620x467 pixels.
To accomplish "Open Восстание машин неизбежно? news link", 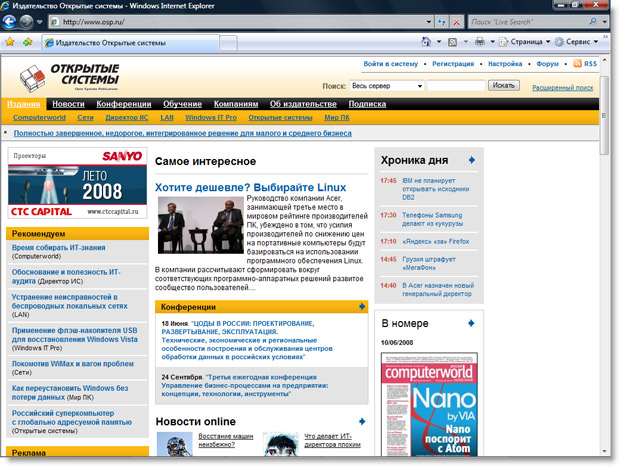I will [226, 441].
